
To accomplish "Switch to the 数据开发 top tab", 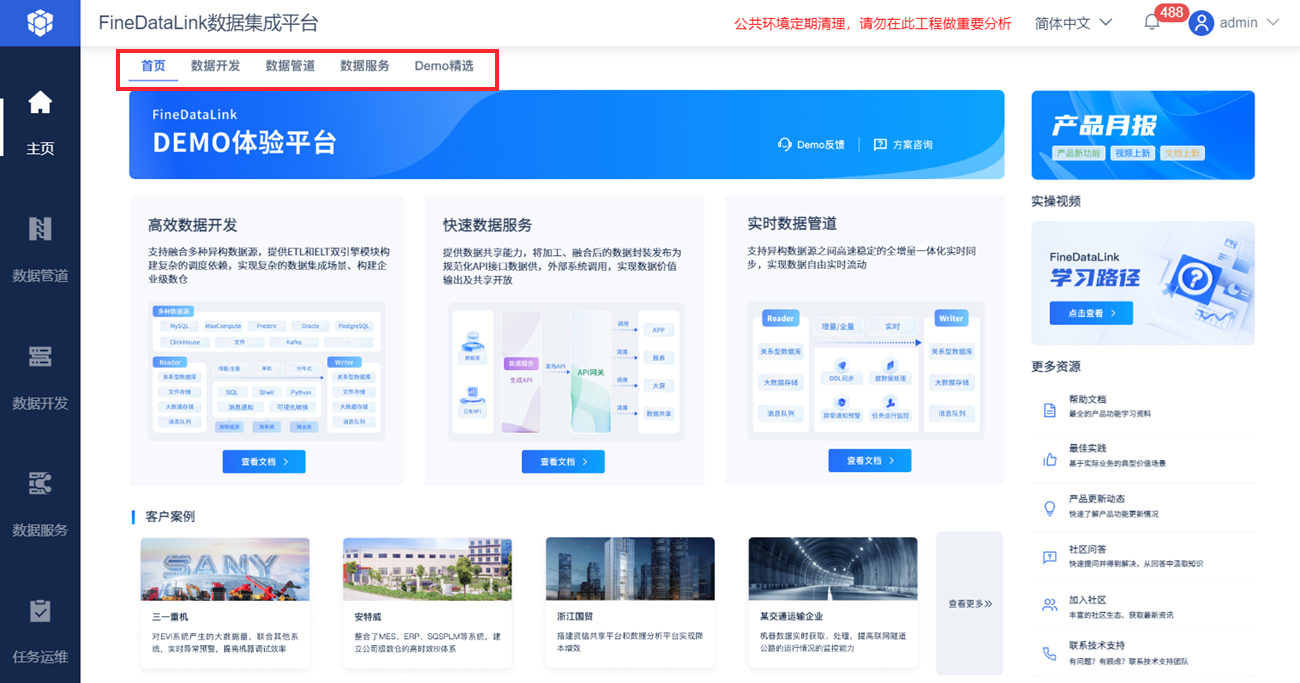I will [216, 66].
